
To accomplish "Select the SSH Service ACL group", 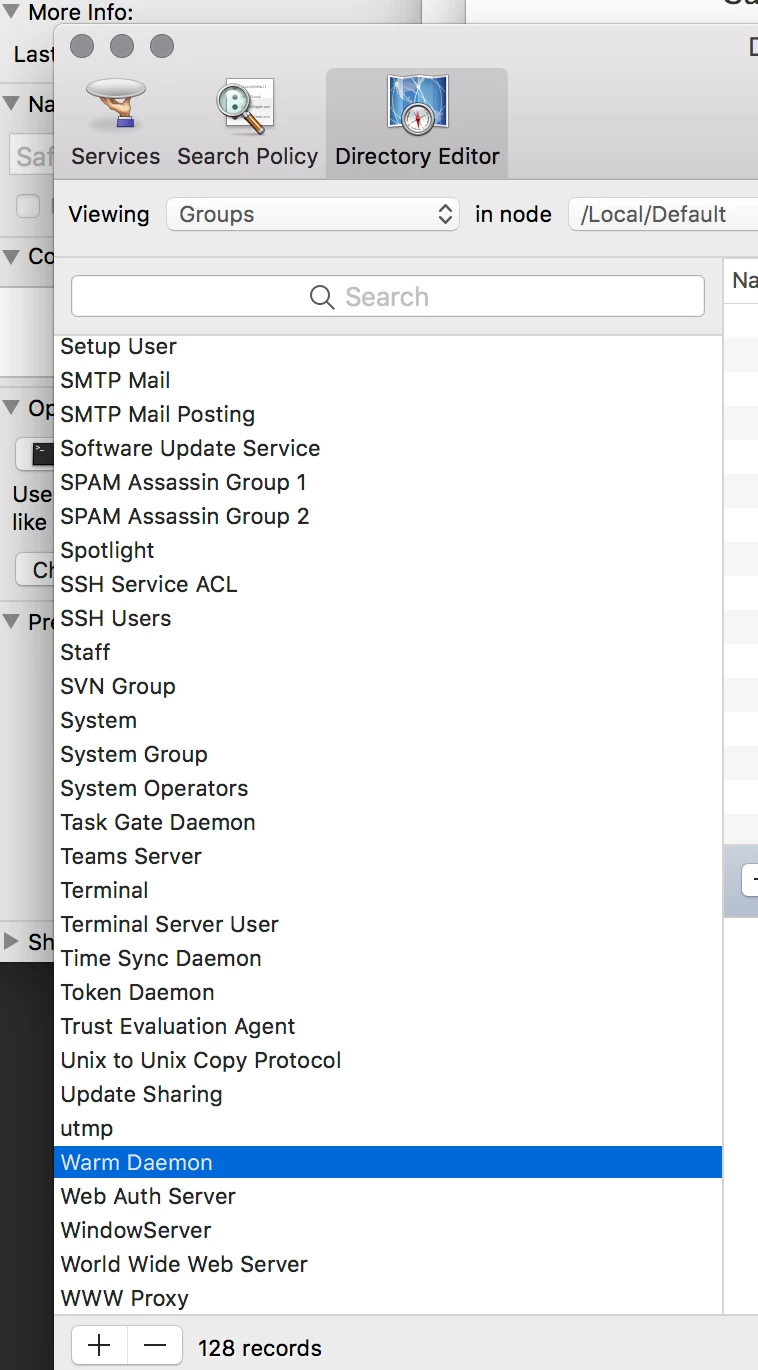I will (x=388, y=584).
